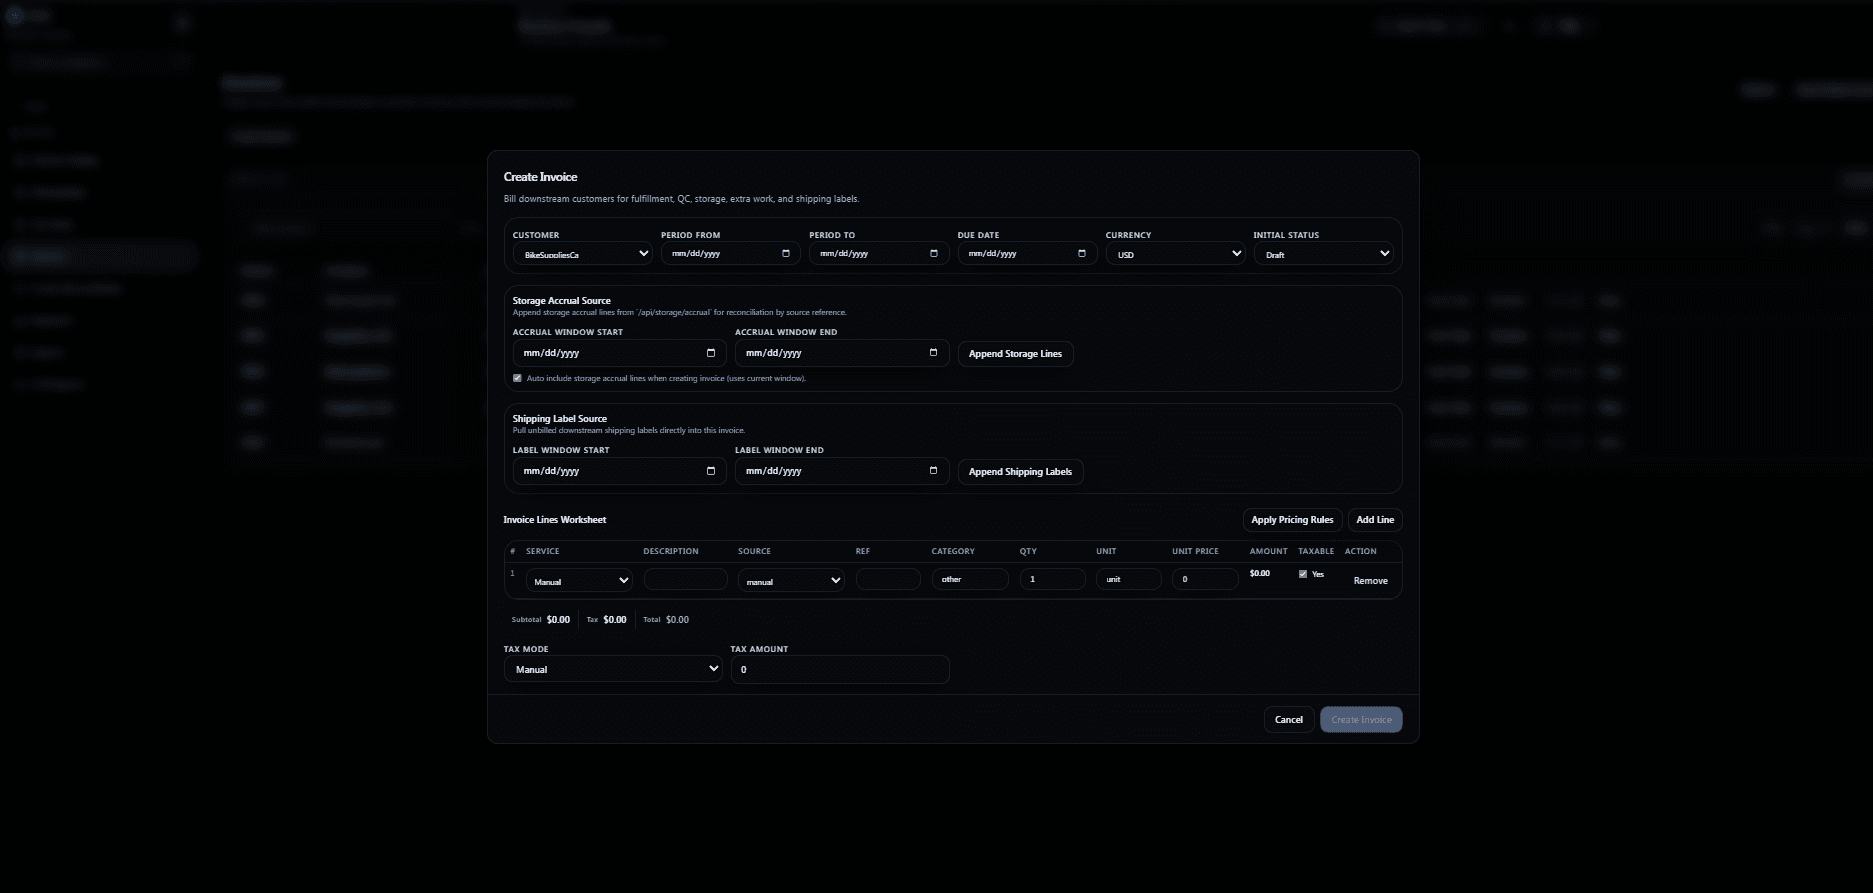Open calendar picker for Period To
Image resolution: width=1873 pixels, height=893 pixels.
tap(934, 254)
